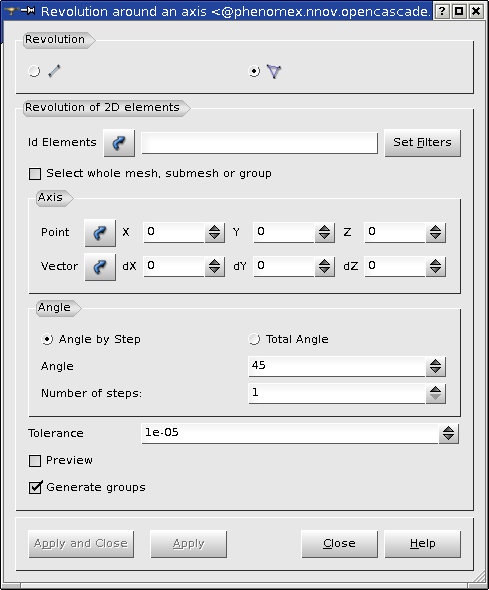The width and height of the screenshot is (489, 590).
Task: Activate the Point selection arrow button
Action: click(x=100, y=233)
